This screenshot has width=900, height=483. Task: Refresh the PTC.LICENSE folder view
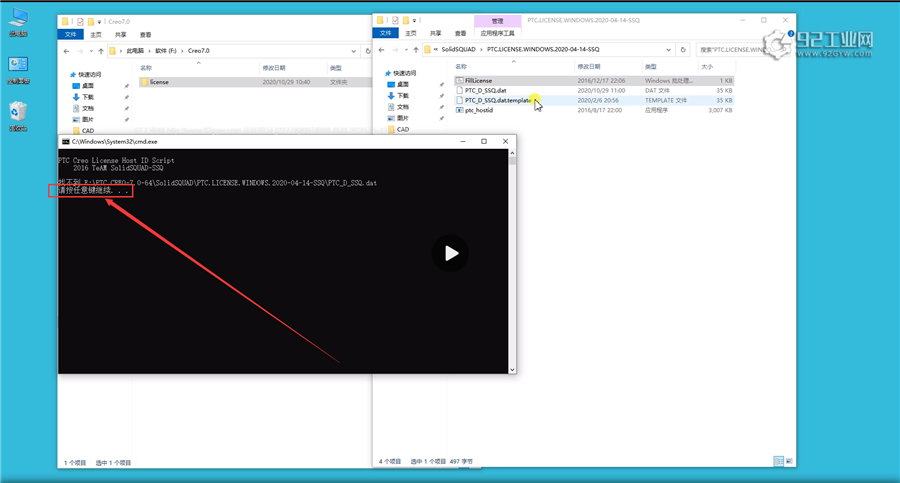coord(683,50)
